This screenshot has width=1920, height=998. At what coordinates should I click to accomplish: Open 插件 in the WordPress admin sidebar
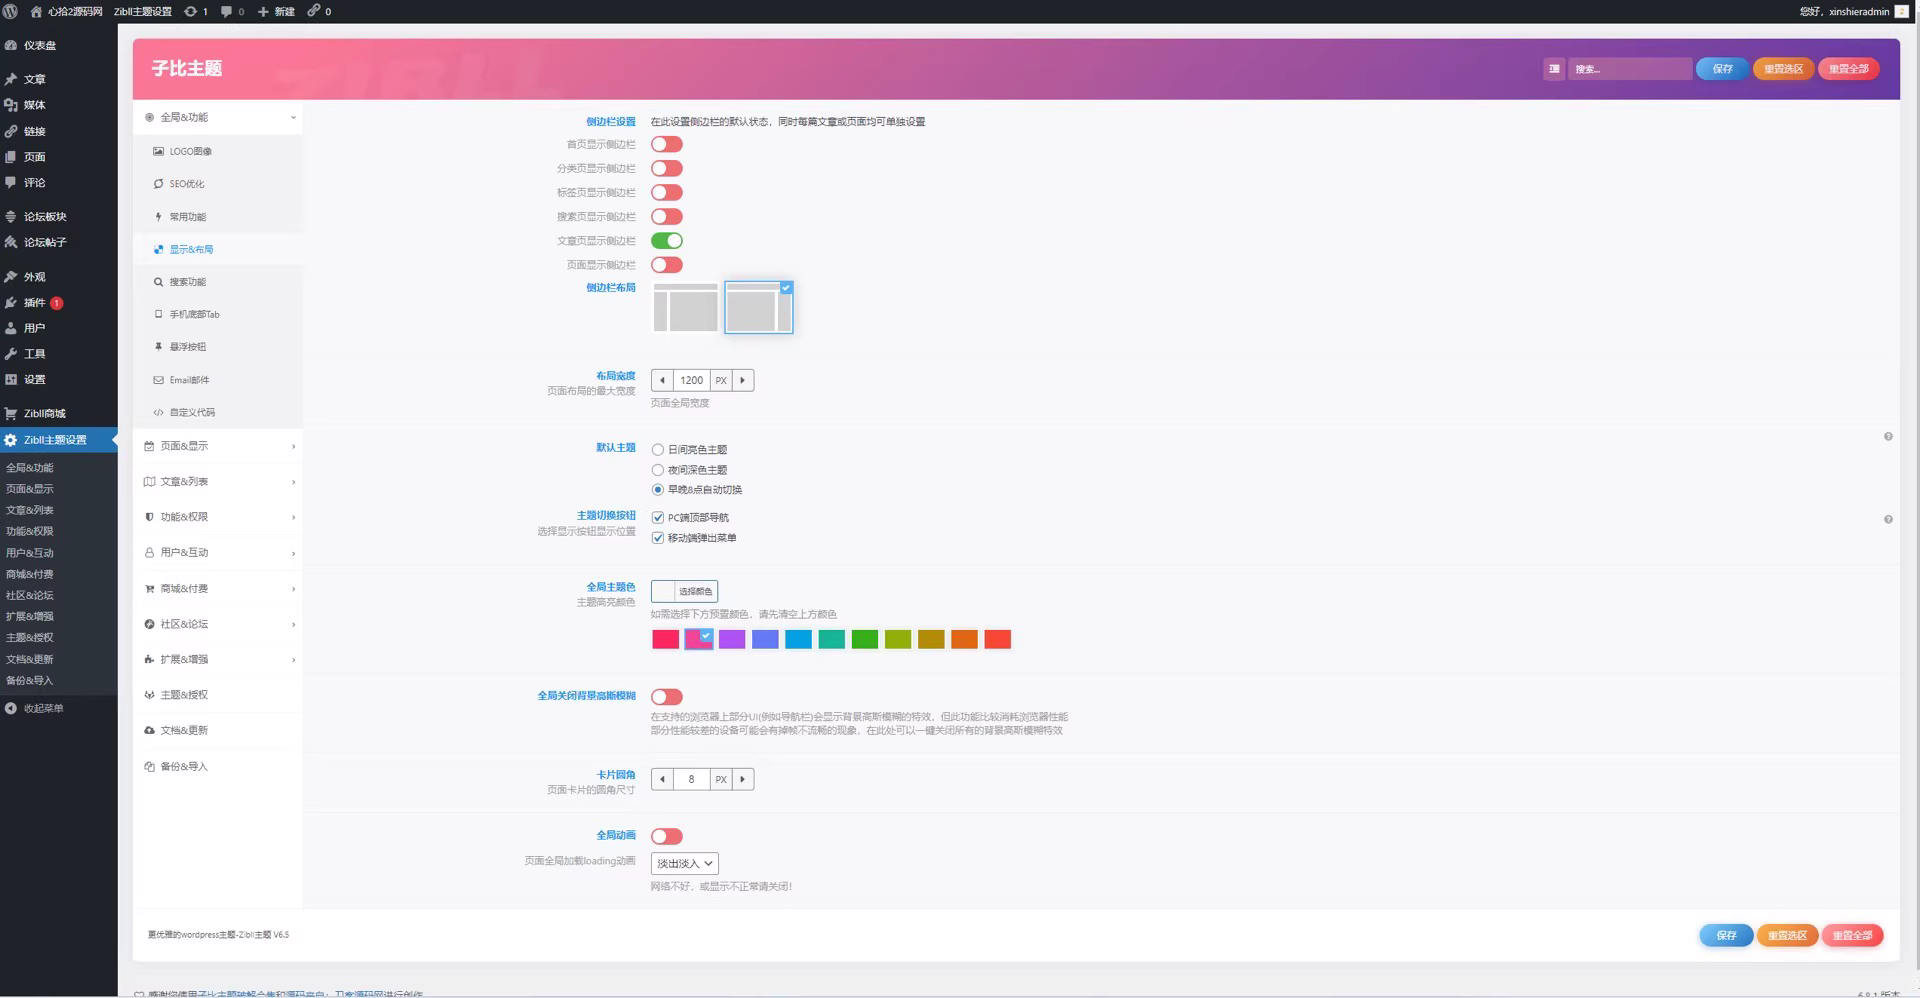click(x=36, y=302)
